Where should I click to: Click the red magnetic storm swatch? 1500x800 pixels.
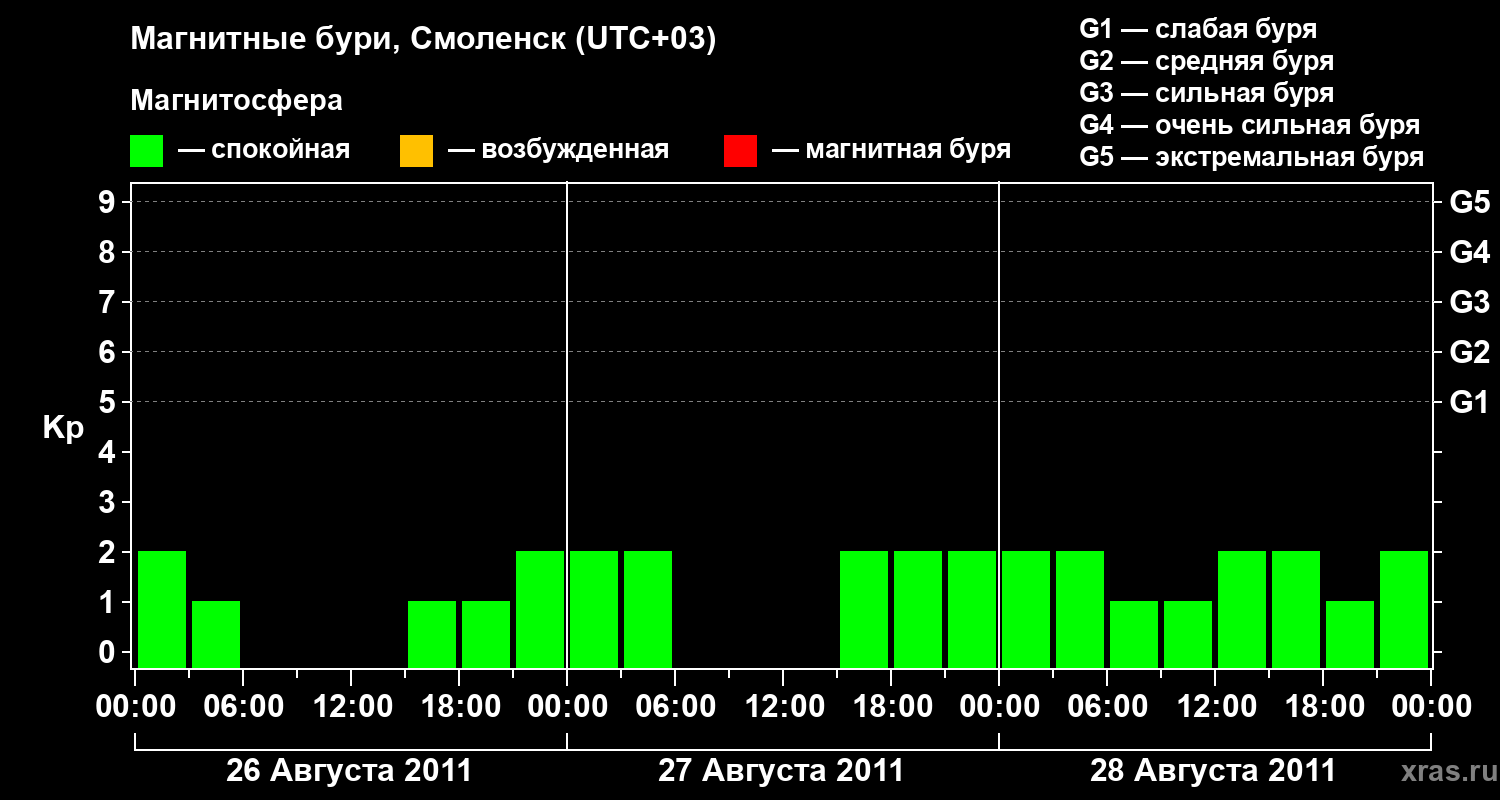pyautogui.click(x=740, y=151)
